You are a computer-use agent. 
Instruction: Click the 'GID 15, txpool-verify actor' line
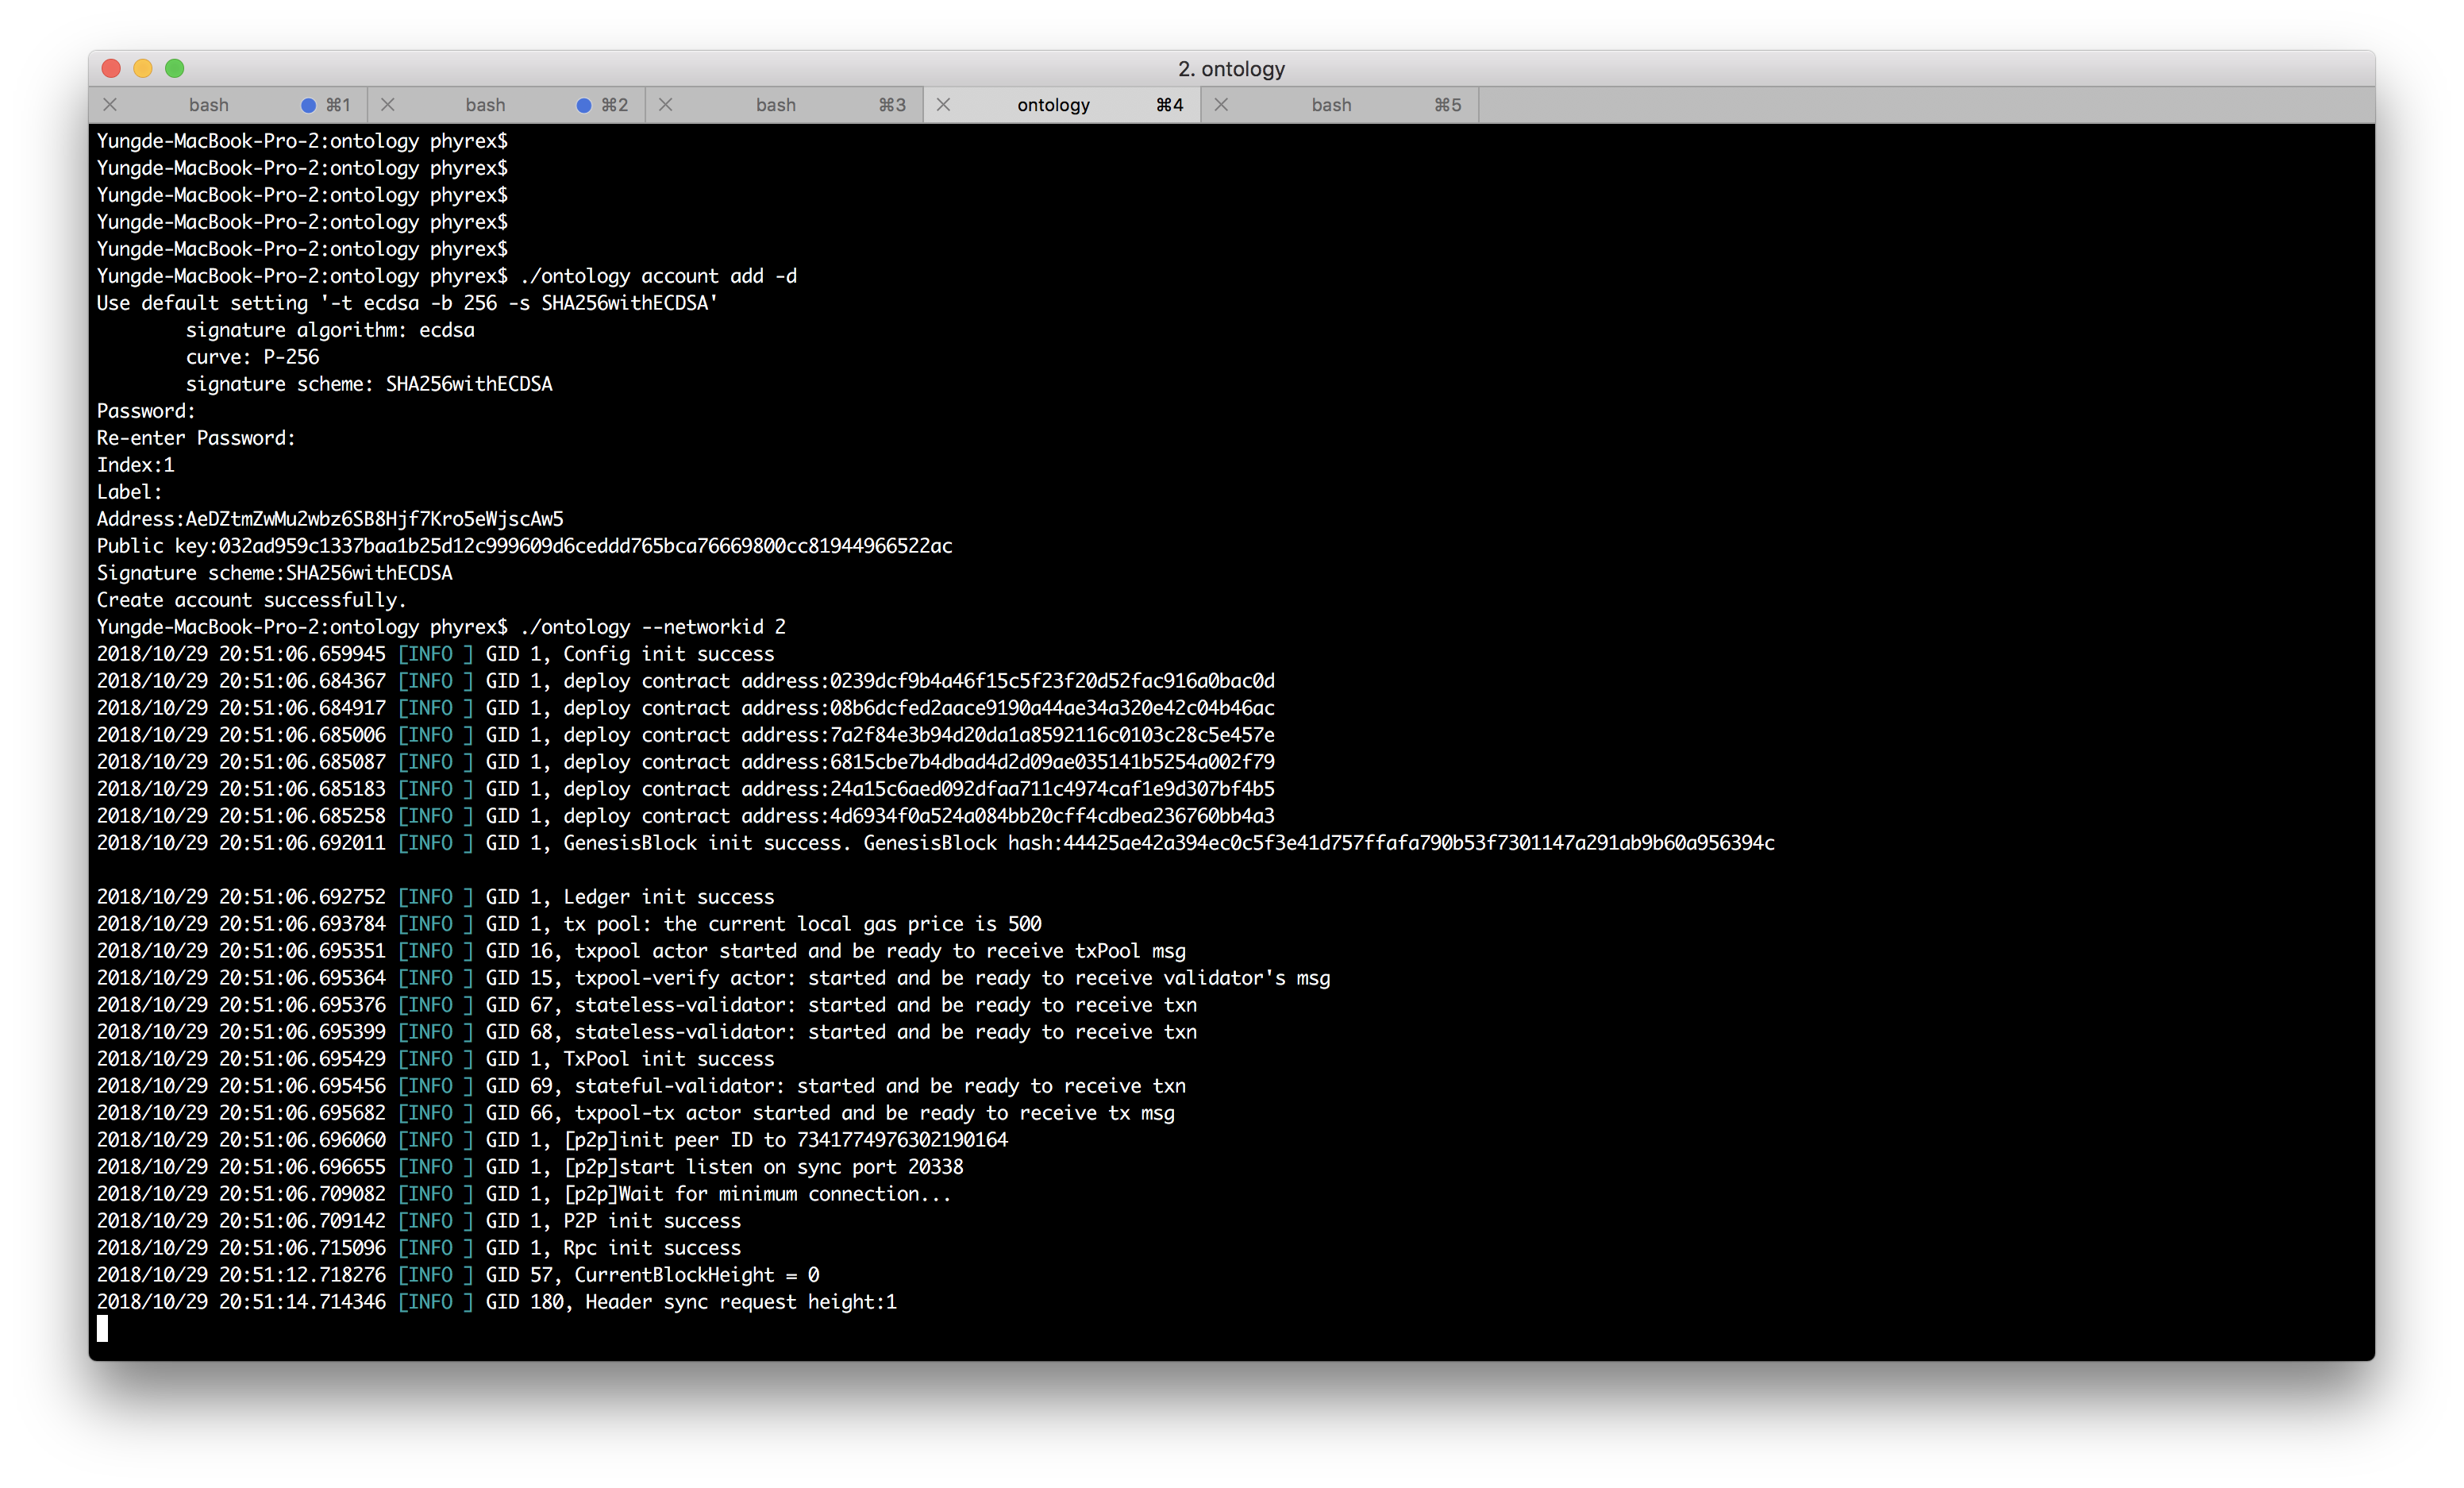713,978
